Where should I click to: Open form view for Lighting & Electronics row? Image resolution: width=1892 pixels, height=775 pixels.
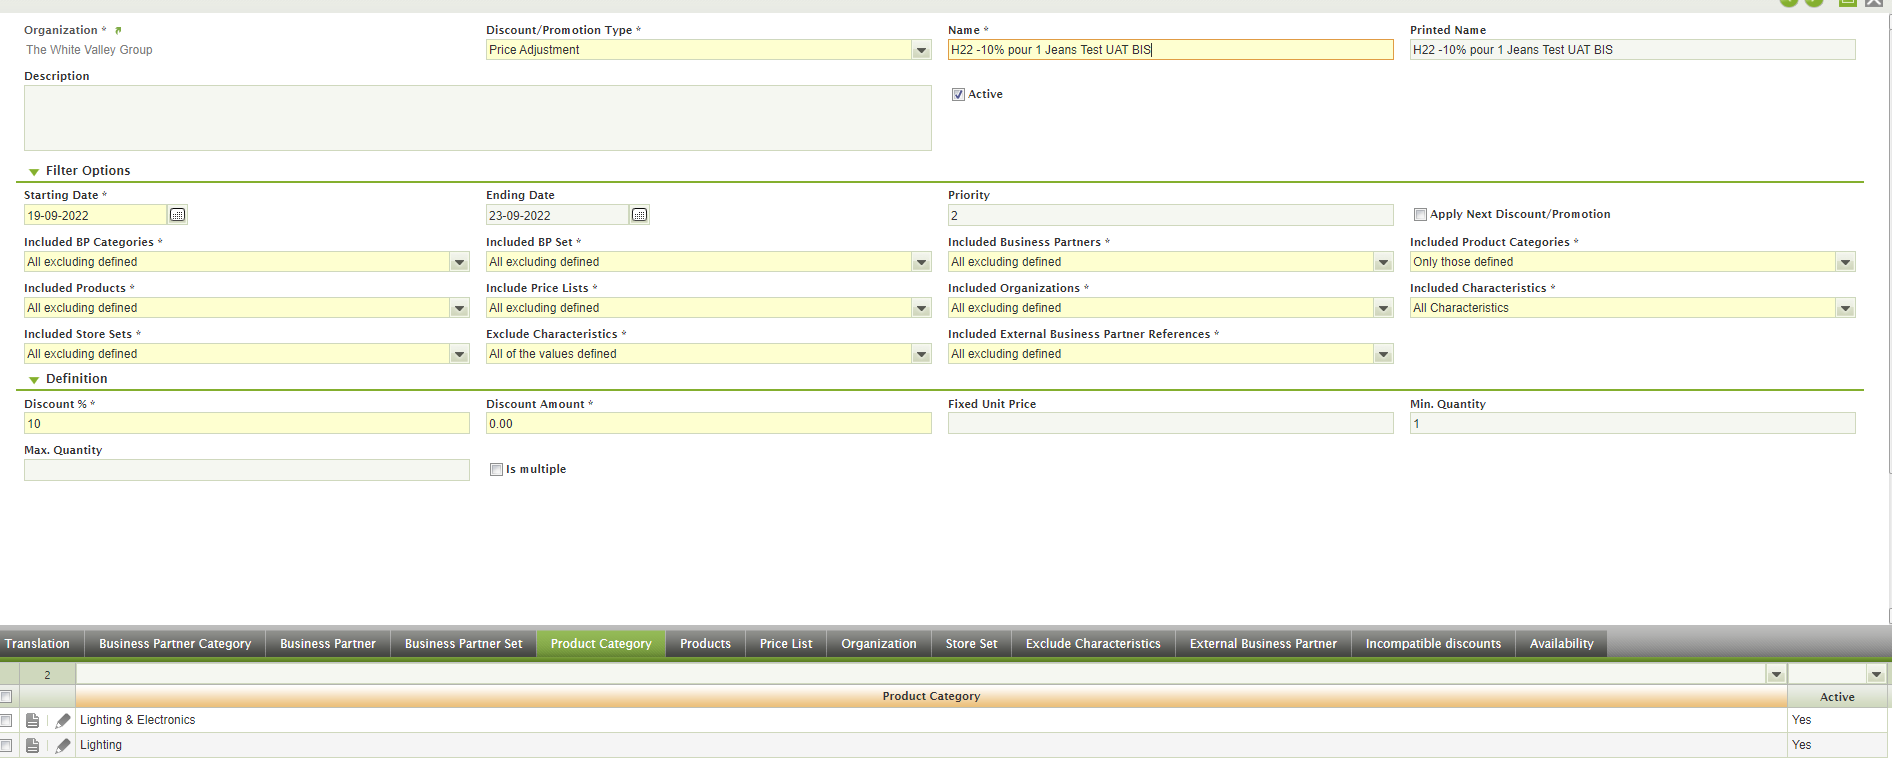click(x=33, y=720)
